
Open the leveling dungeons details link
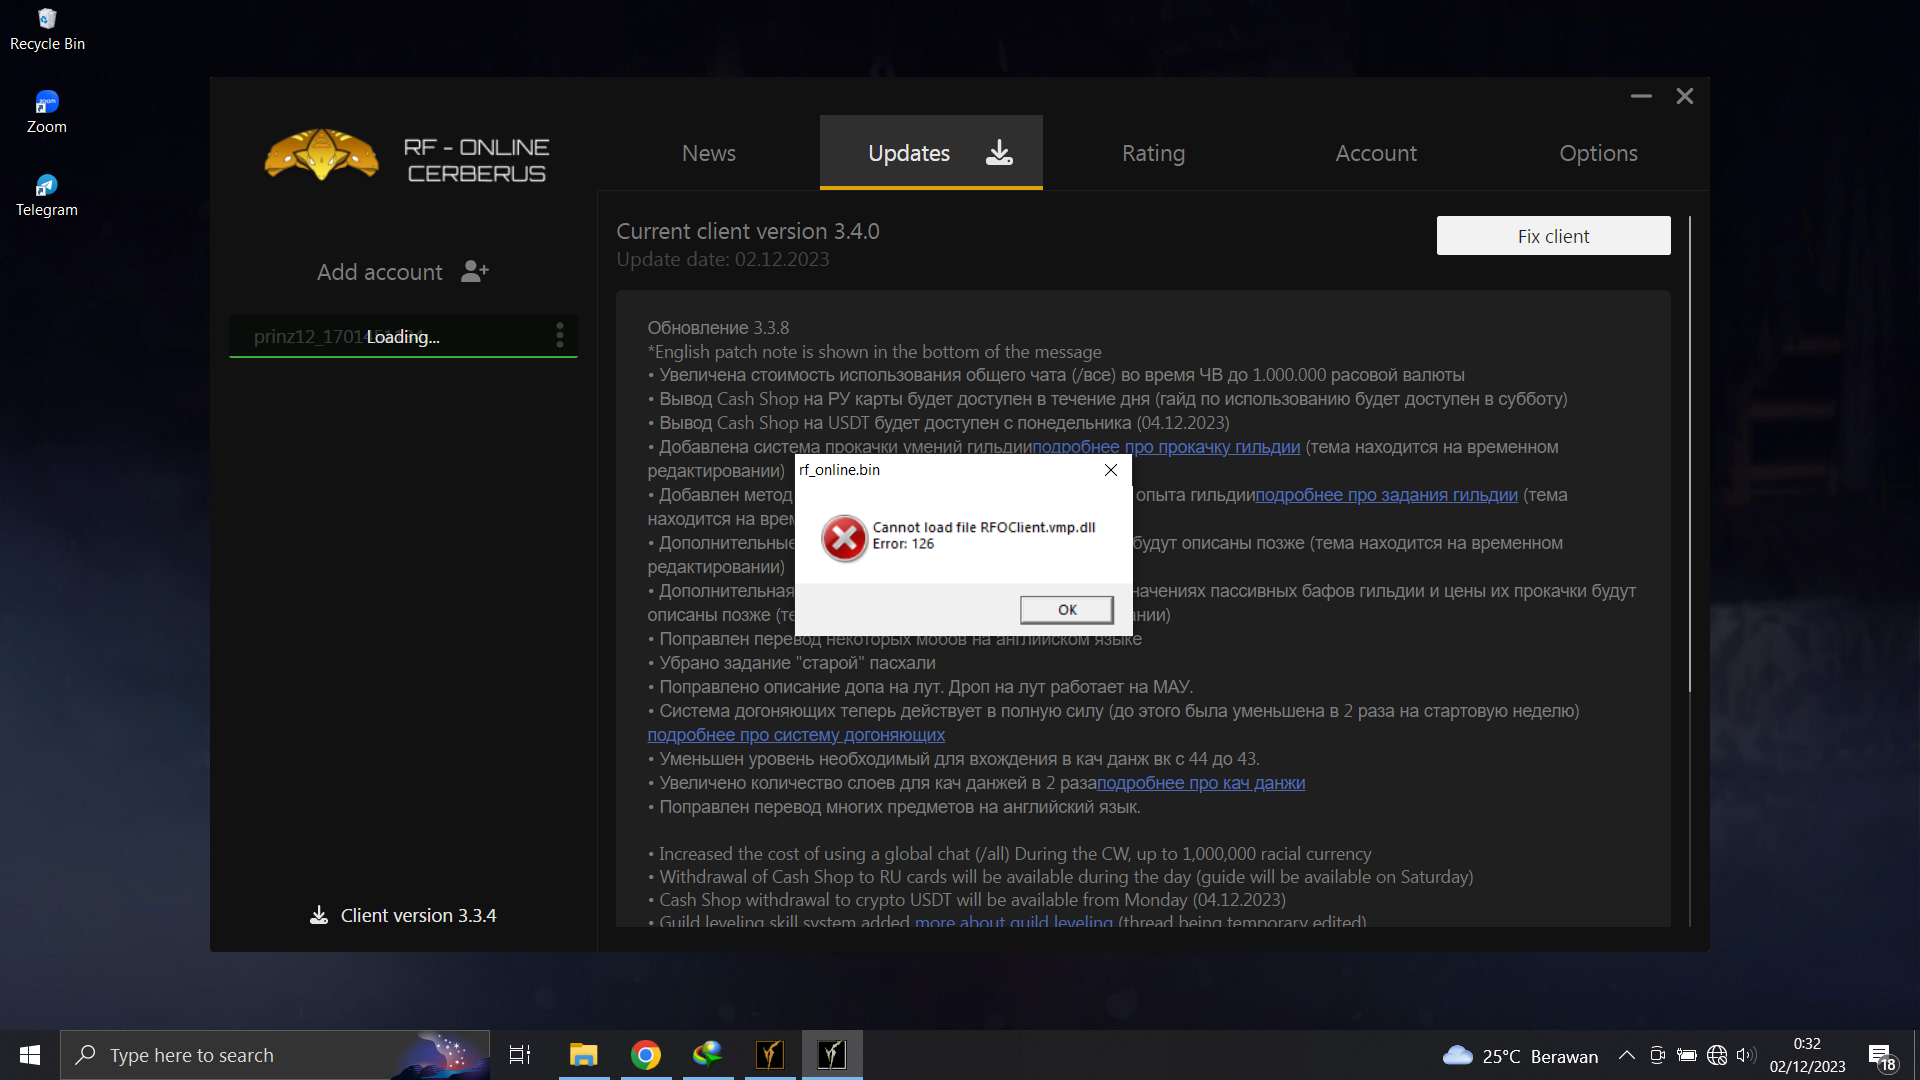(x=1201, y=783)
